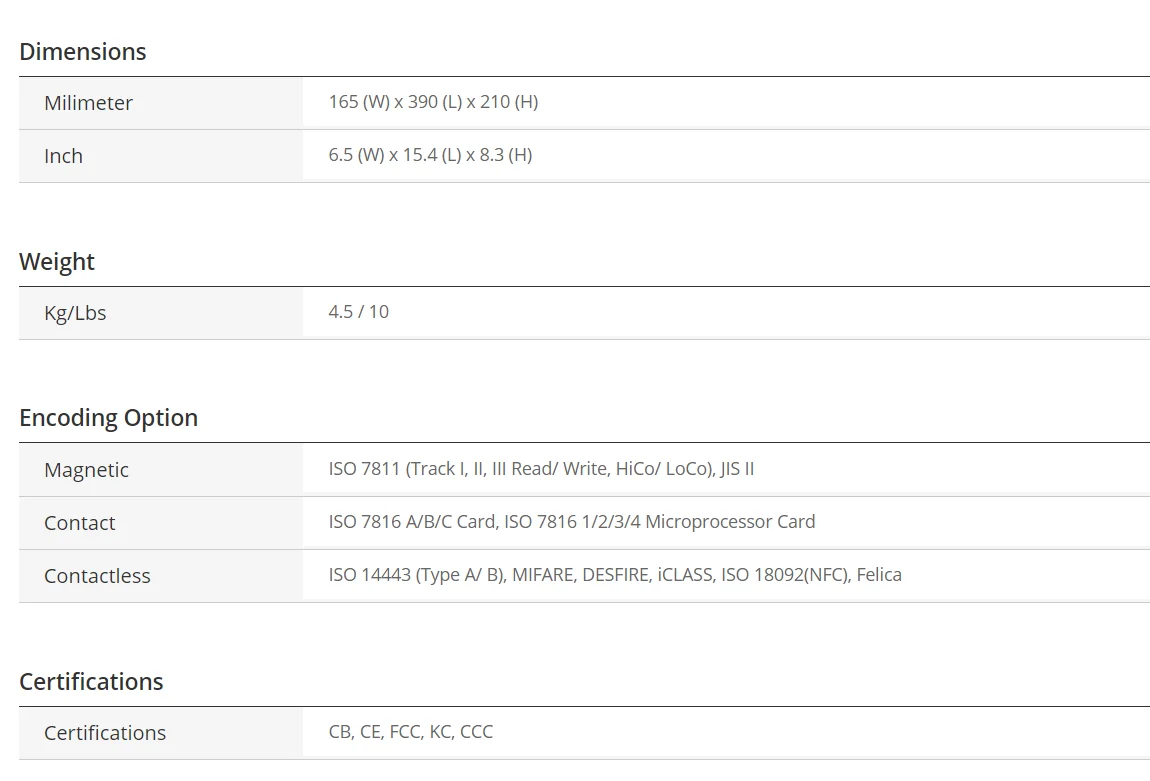
Task: Select the Kg/Lbs row label
Action: [x=75, y=313]
